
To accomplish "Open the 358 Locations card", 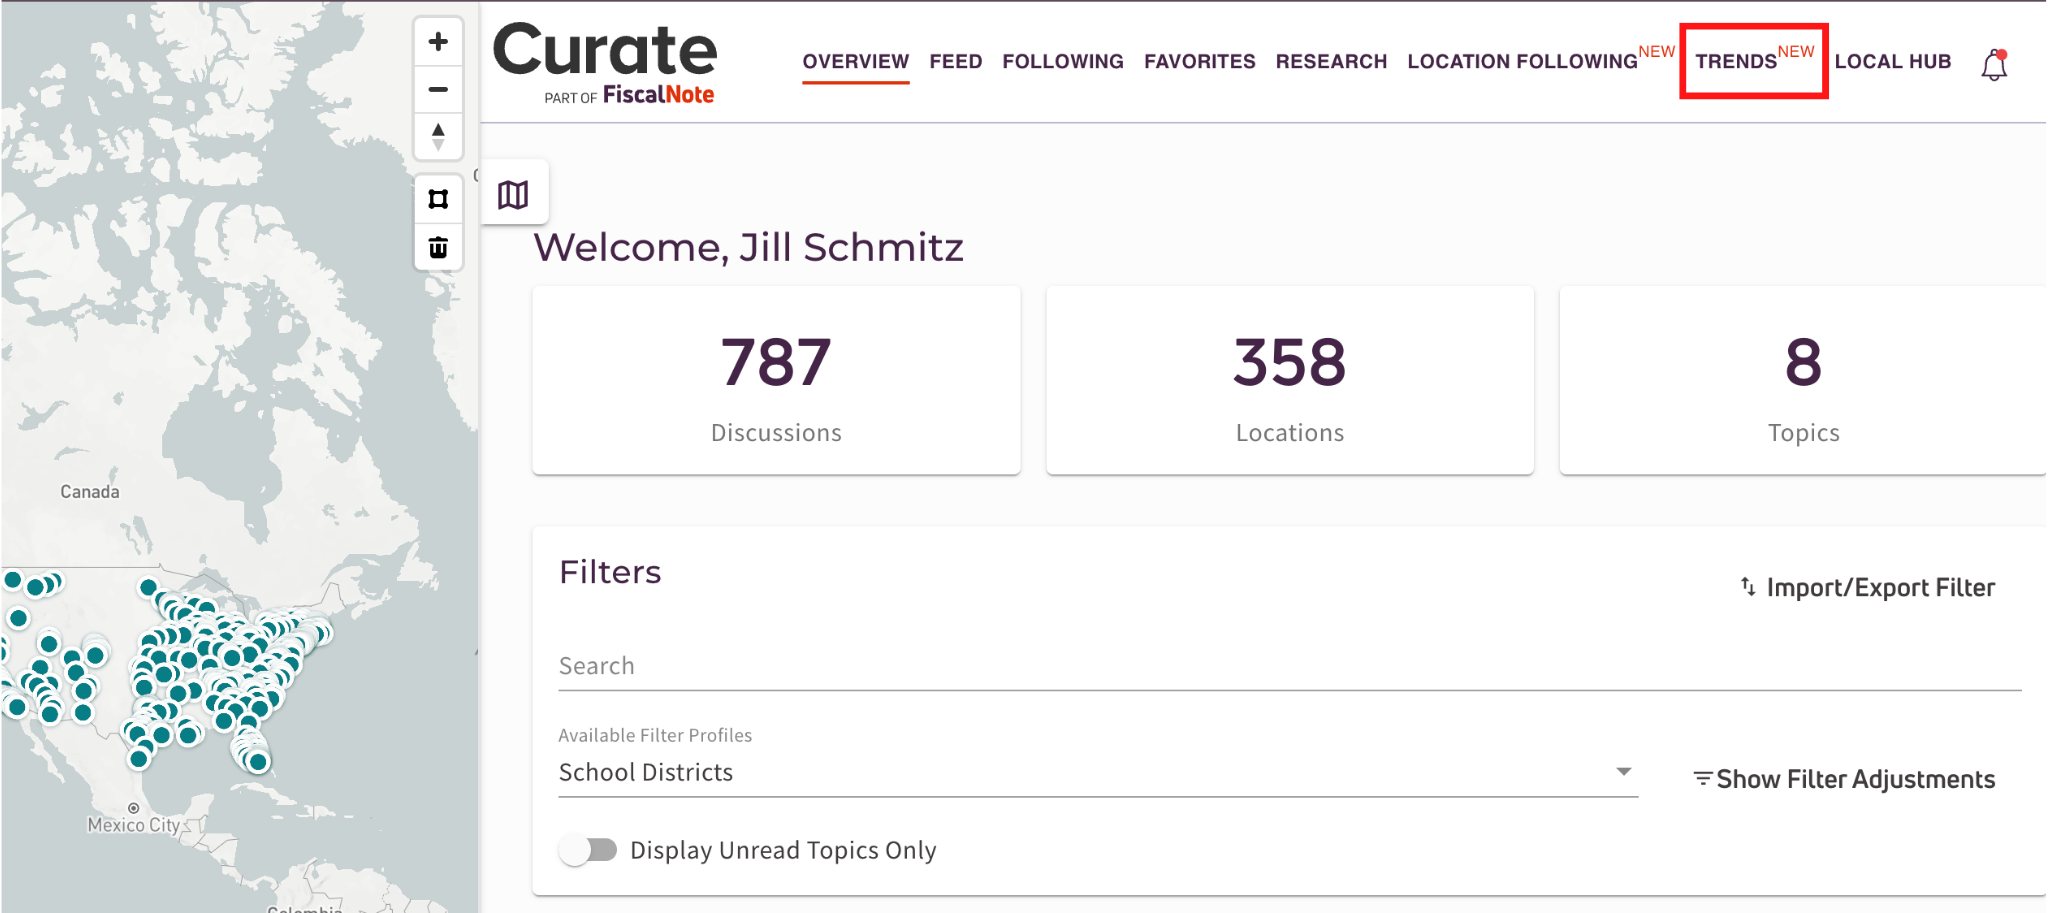I will point(1290,381).
